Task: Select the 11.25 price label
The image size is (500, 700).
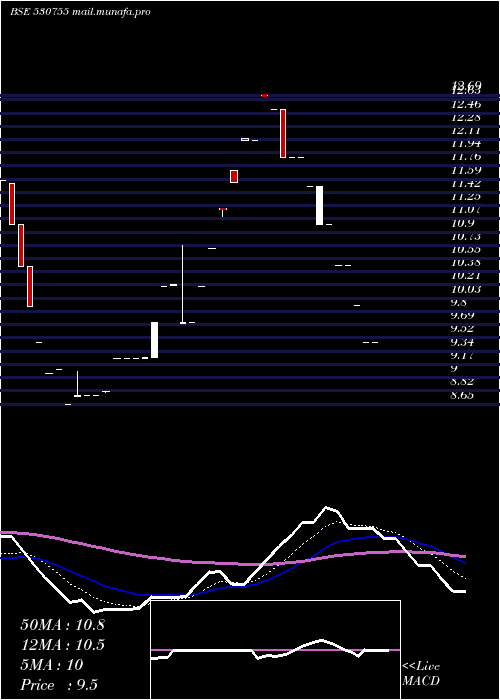Action: pyautogui.click(x=466, y=196)
